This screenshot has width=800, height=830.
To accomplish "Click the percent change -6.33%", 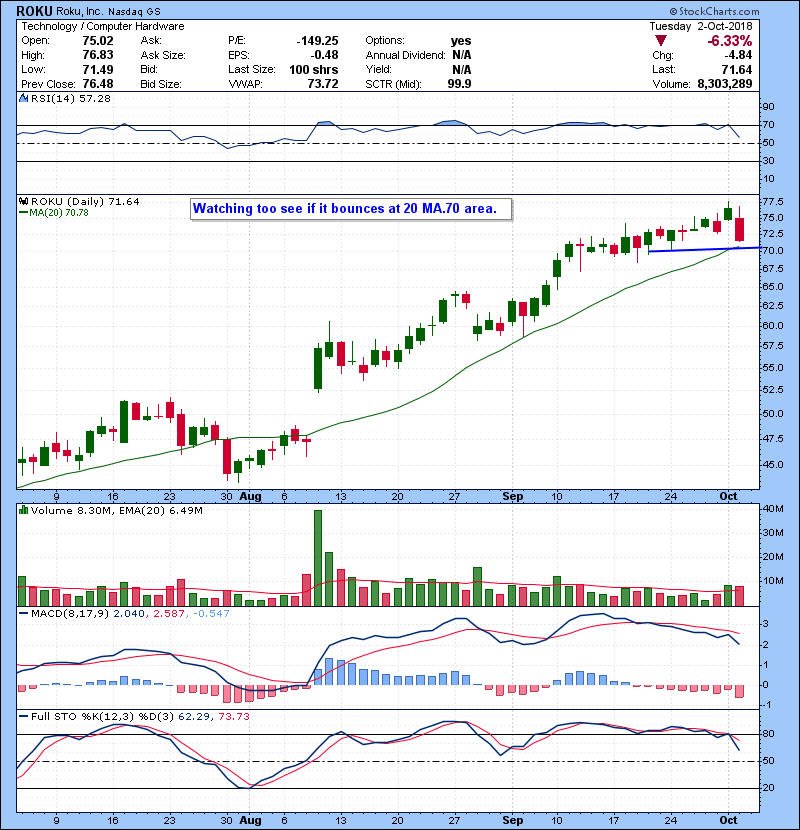I will pos(730,41).
